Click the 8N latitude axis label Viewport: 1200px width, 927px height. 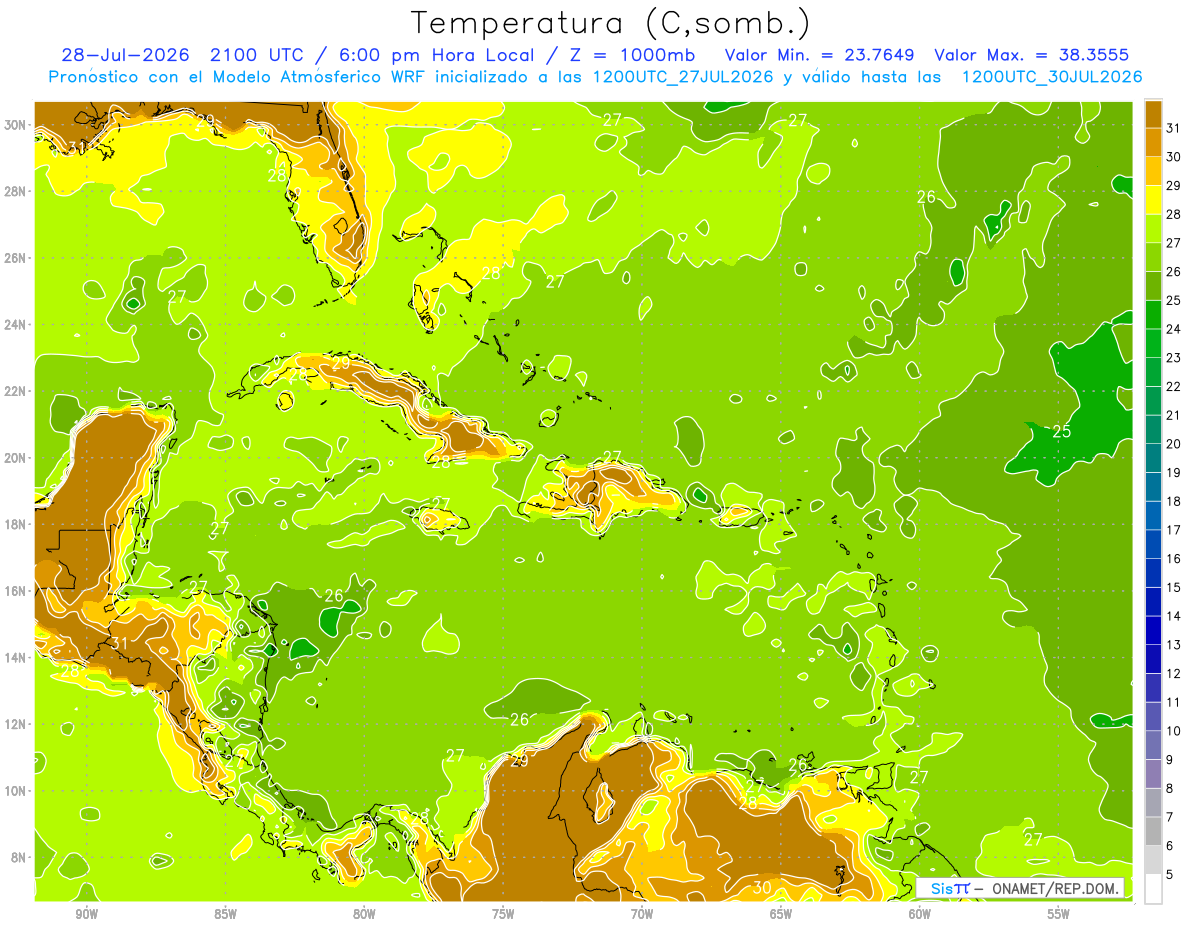19,857
